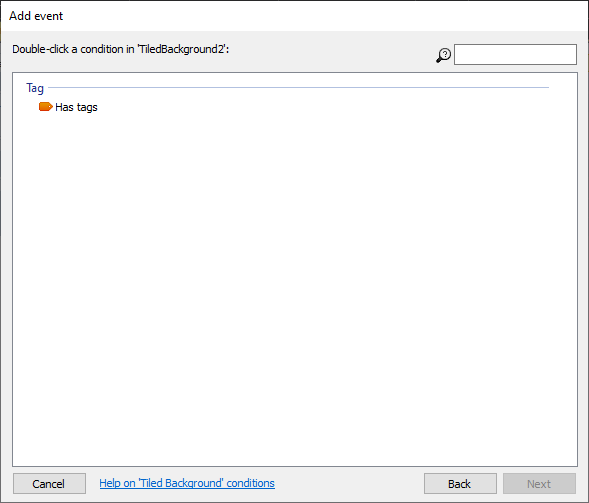Click the 'Double-click a condition in TiledBackground2' prompt
Screen dimensions: 589x503
121,49
